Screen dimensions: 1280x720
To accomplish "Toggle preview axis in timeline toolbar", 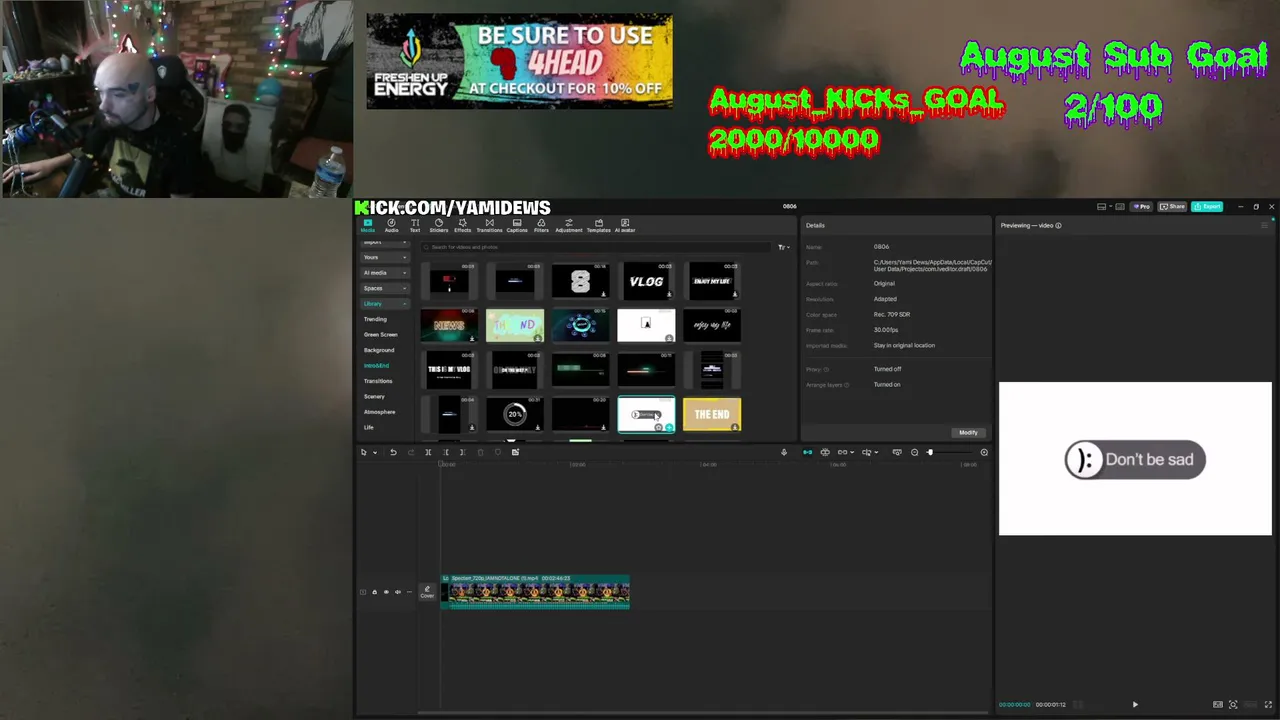I will (x=897, y=453).
